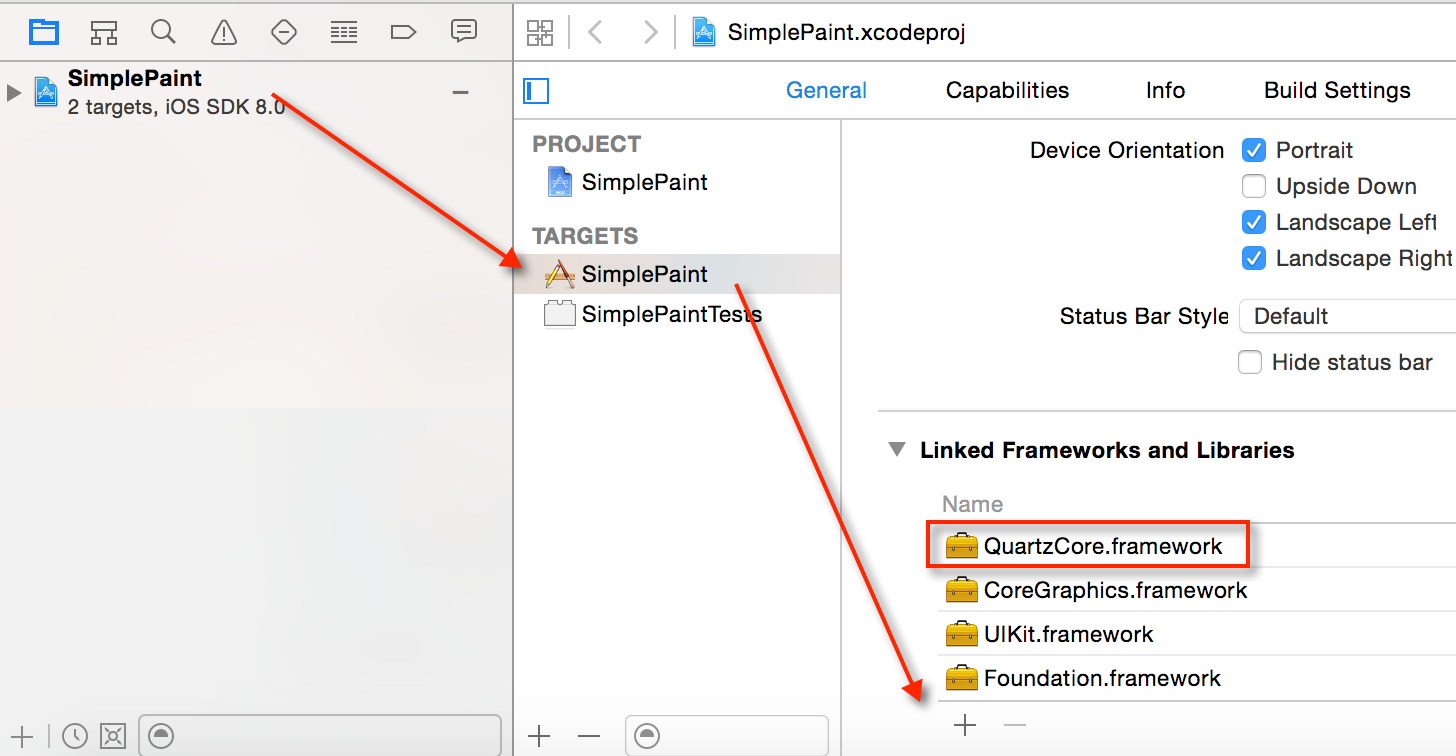Switch to the General tab

(x=826, y=90)
